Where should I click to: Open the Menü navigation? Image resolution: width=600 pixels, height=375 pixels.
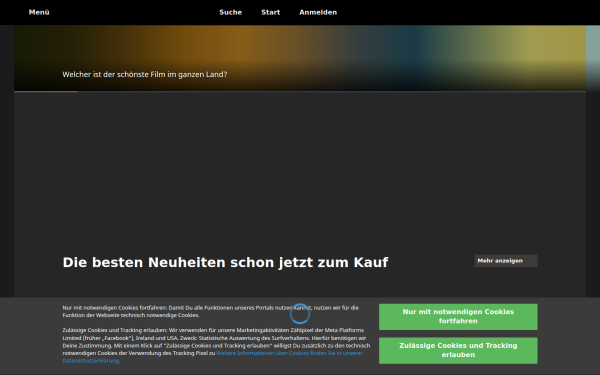point(39,12)
